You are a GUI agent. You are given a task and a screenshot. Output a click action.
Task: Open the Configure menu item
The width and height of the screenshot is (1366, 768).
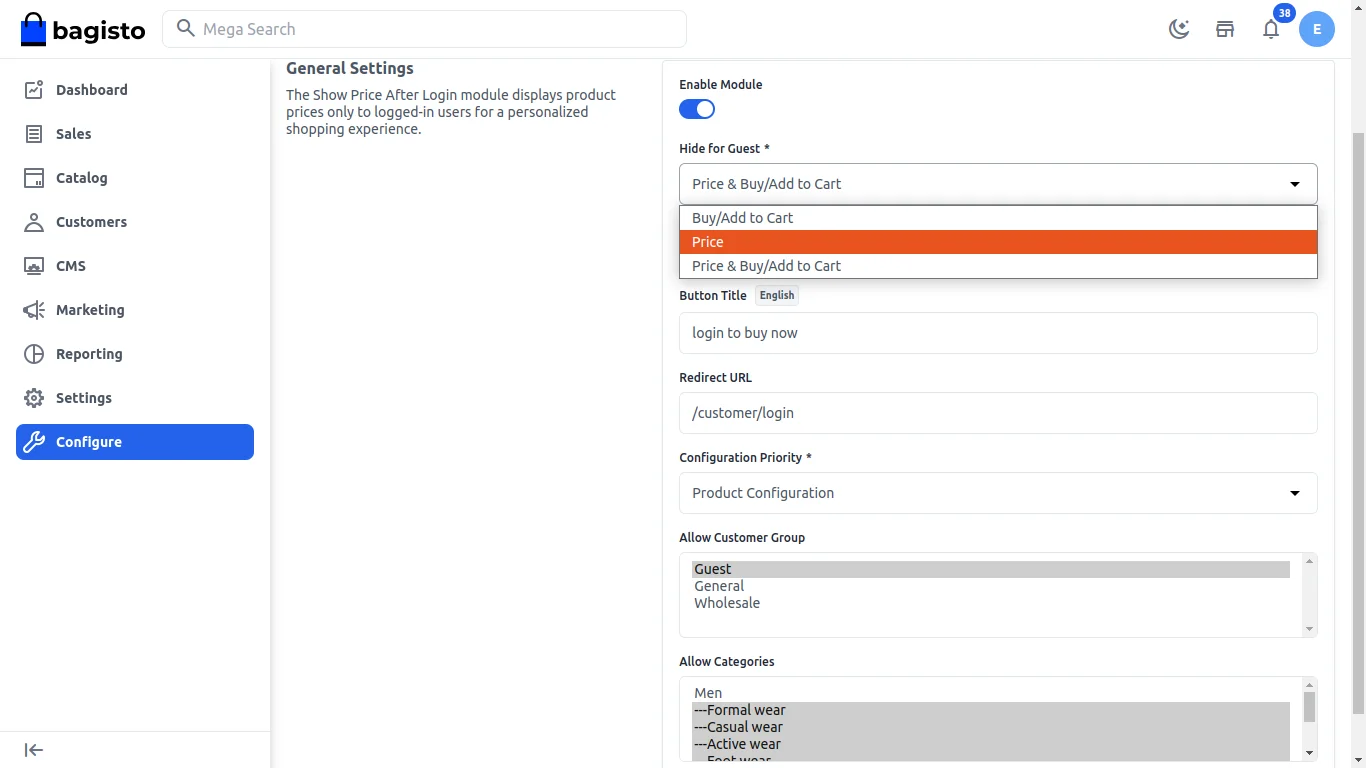click(89, 442)
